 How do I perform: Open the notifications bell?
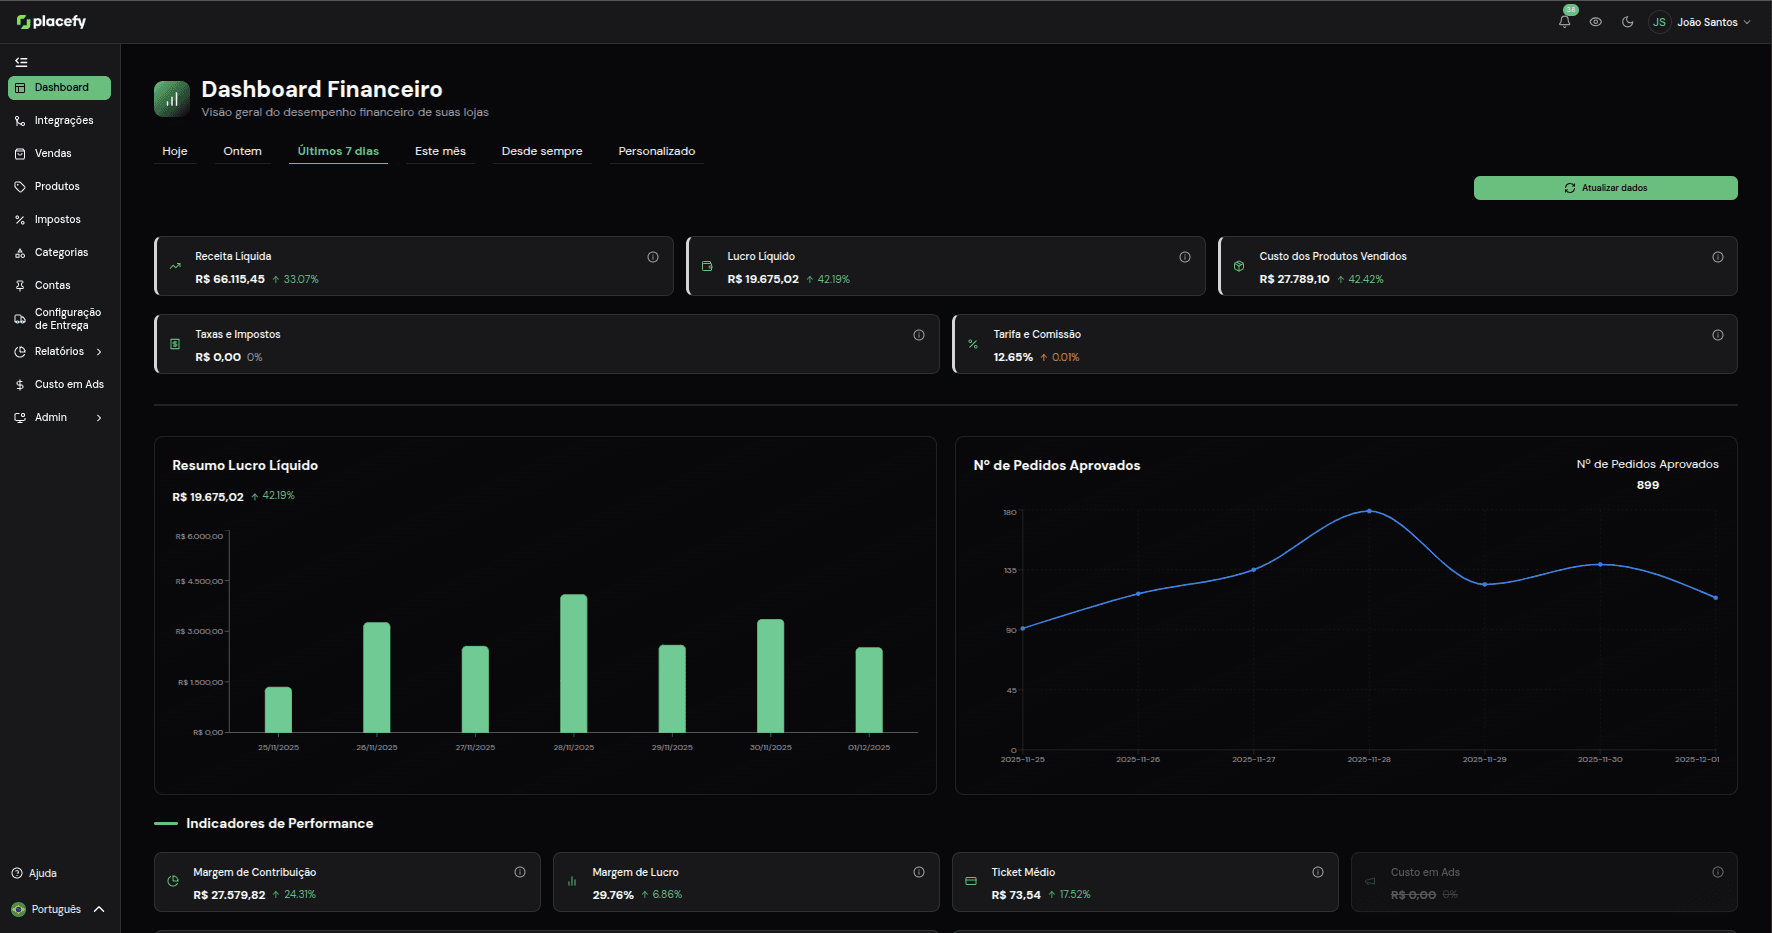pyautogui.click(x=1563, y=20)
